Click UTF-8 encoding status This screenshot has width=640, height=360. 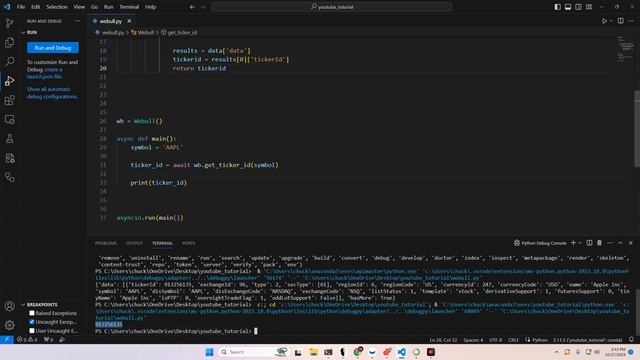pyautogui.click(x=496, y=340)
